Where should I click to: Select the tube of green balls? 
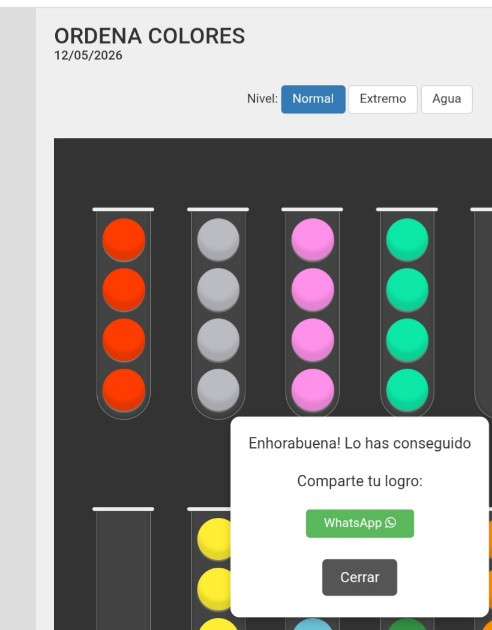click(407, 314)
